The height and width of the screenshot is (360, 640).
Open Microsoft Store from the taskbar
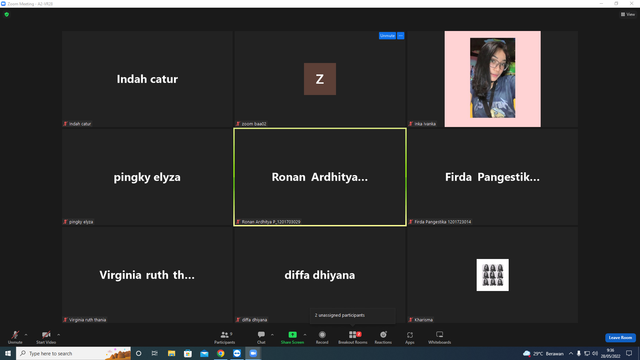[188, 353]
